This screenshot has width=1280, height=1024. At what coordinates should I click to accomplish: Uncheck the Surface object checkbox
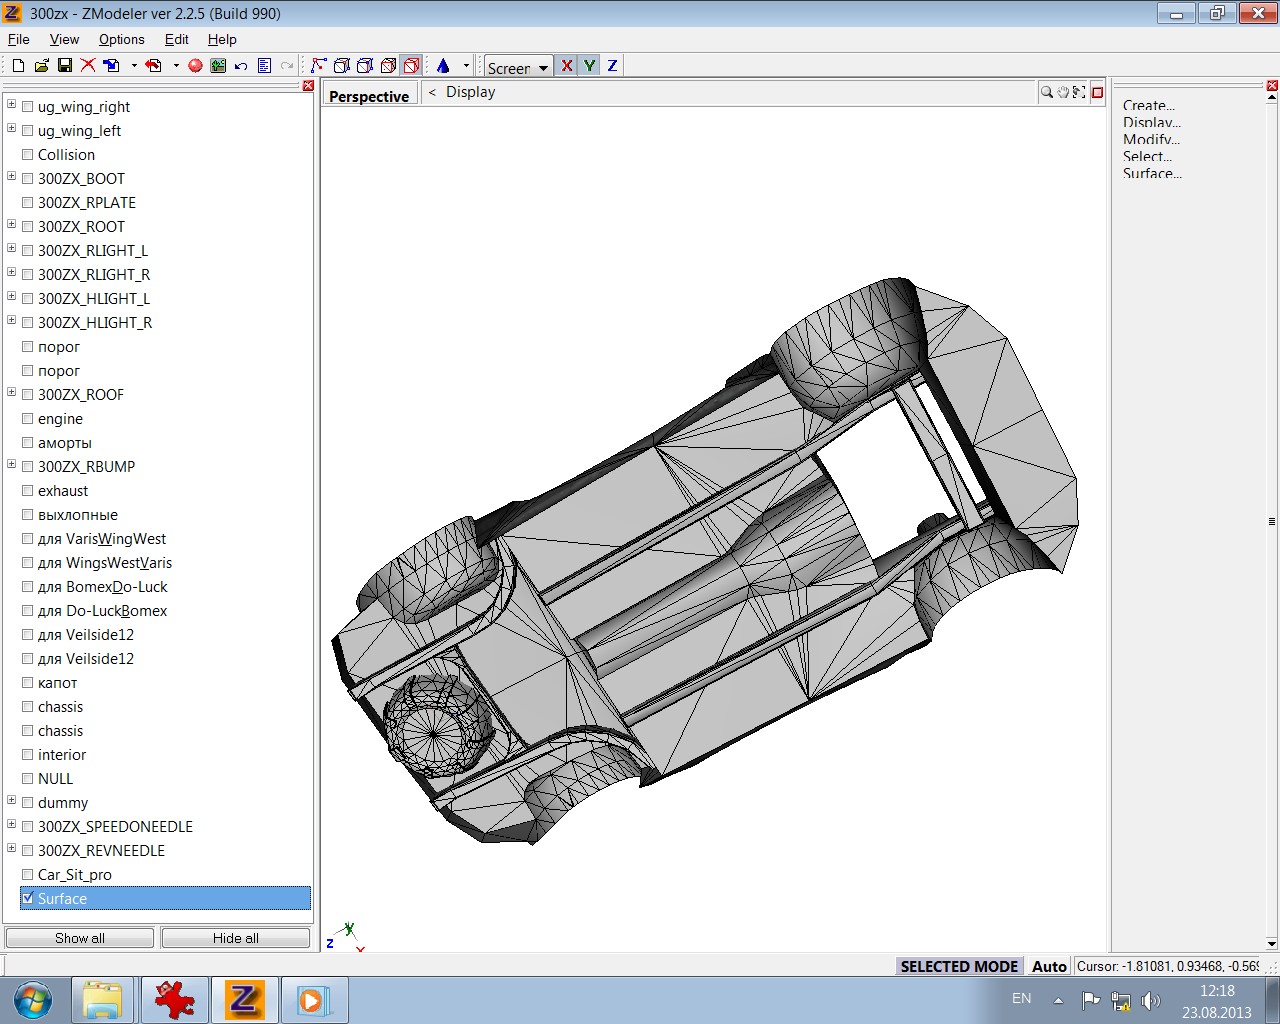(x=28, y=898)
